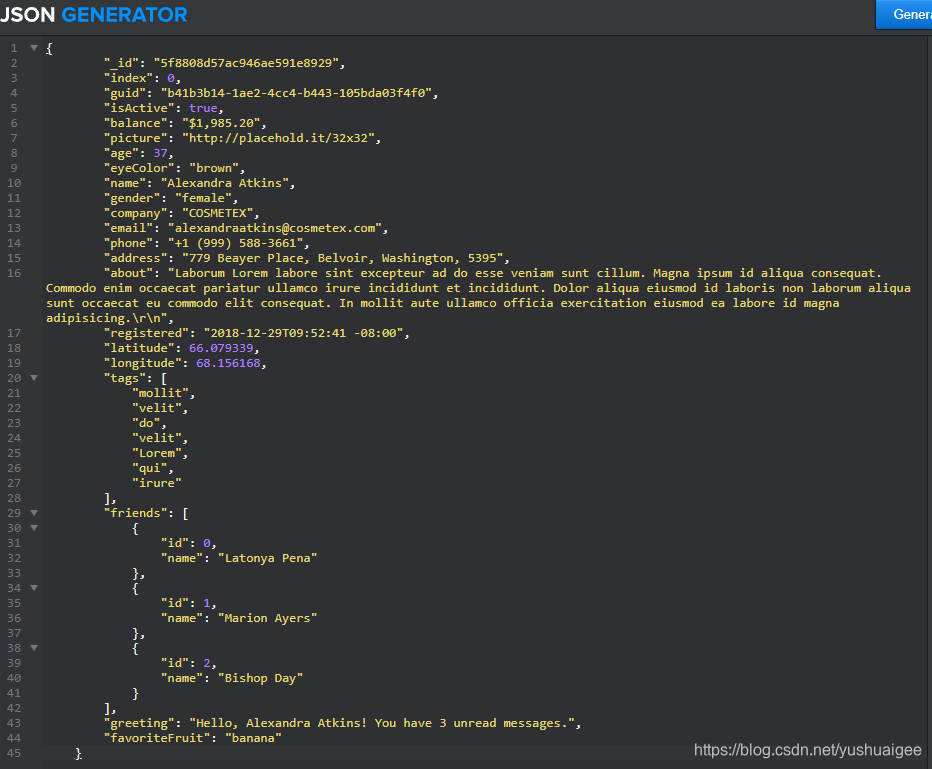Click the registered date 2018-12-29T09:52:41
Viewport: 932px width, 769px height.
(278, 333)
